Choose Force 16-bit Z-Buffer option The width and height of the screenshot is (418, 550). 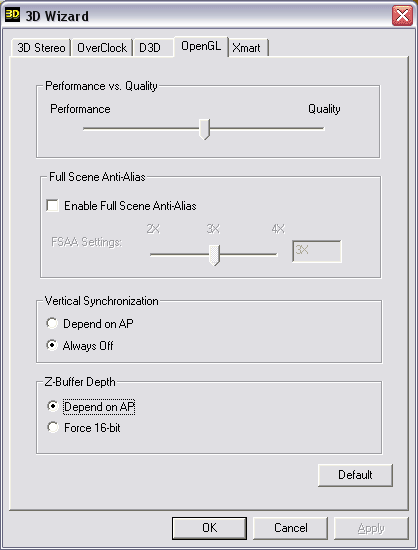tap(53, 427)
